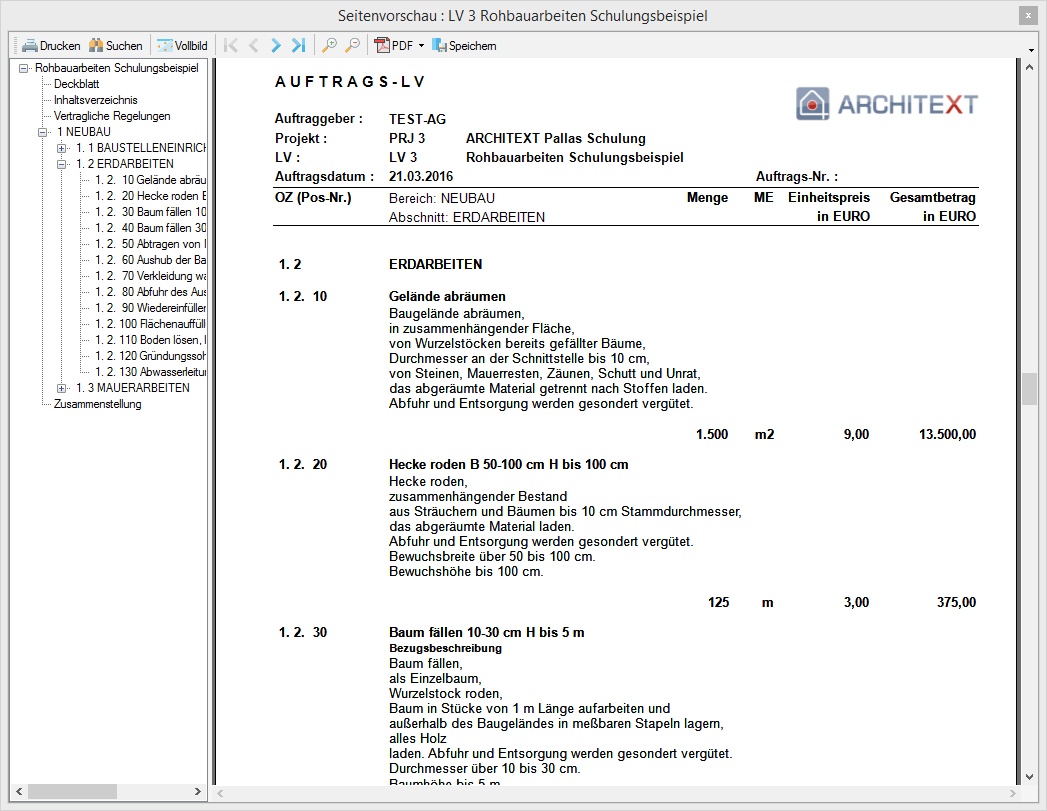Go to next page arrow
Screen dimensions: 1047x811
(x=276, y=45)
